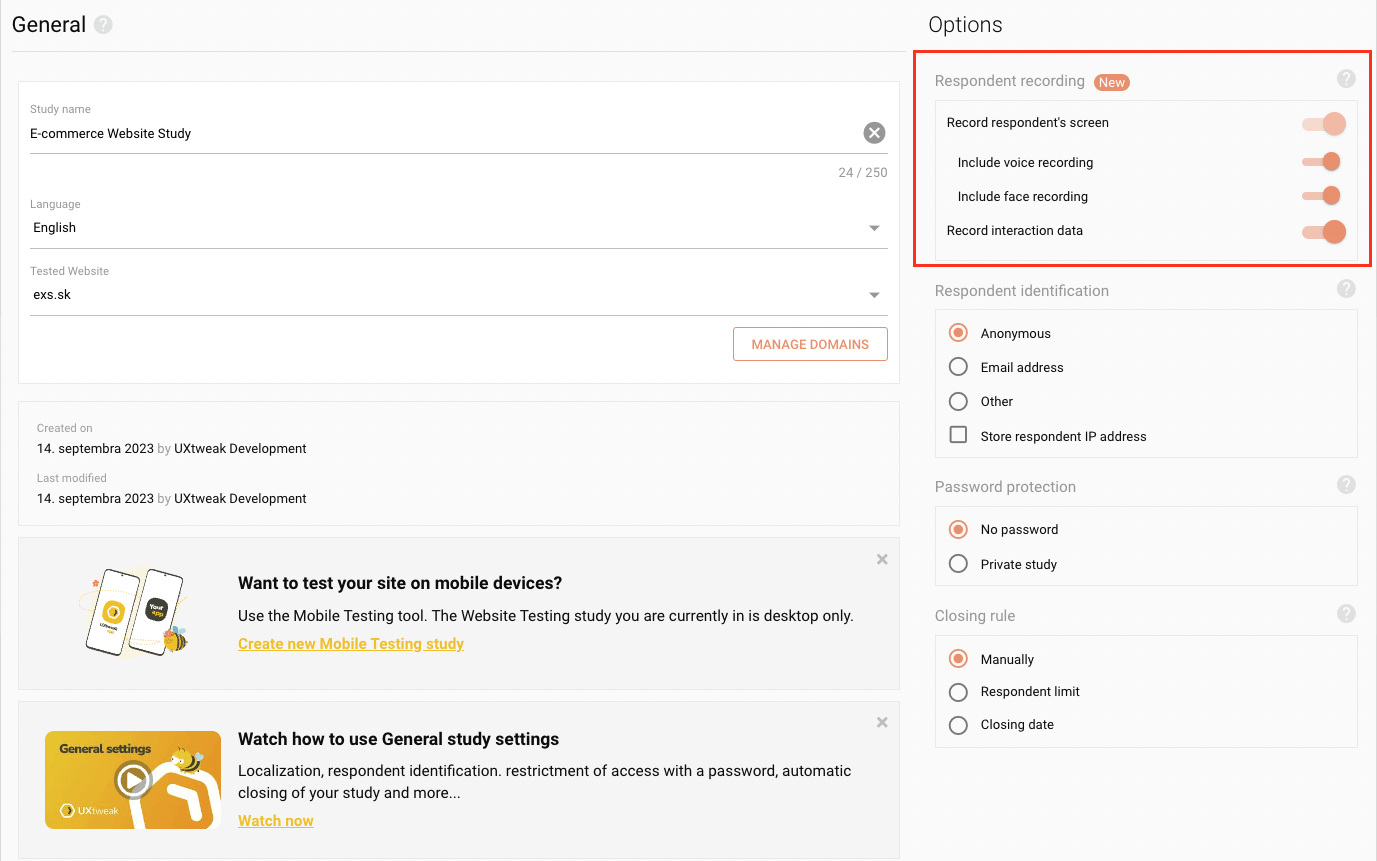The height and width of the screenshot is (861, 1377).
Task: Select Email address identification option
Action: click(x=958, y=367)
